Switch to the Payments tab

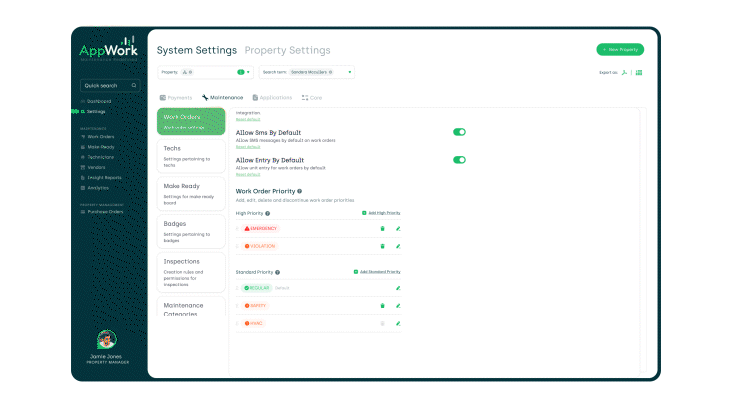click(x=176, y=98)
